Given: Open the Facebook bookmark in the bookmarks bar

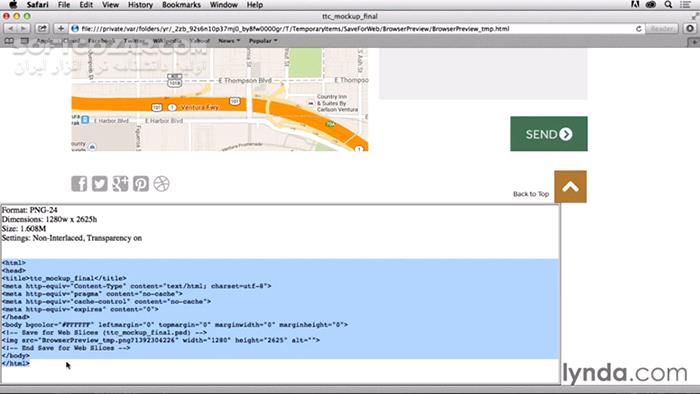Looking at the screenshot, I should [101, 41].
